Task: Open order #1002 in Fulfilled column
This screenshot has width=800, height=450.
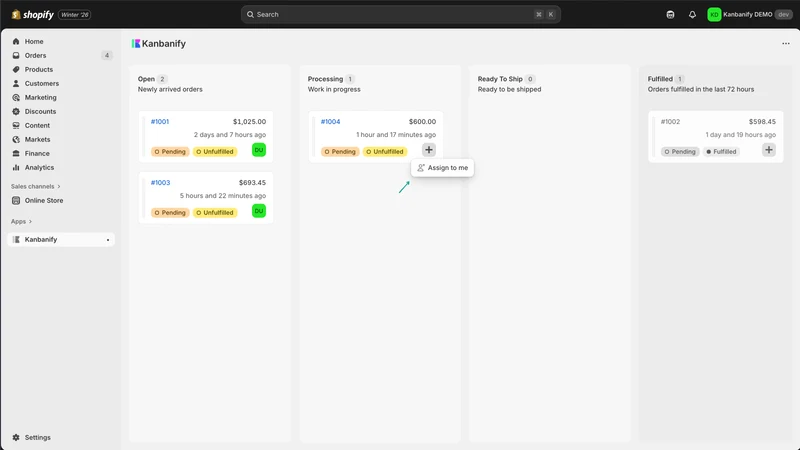Action: pyautogui.click(x=670, y=121)
